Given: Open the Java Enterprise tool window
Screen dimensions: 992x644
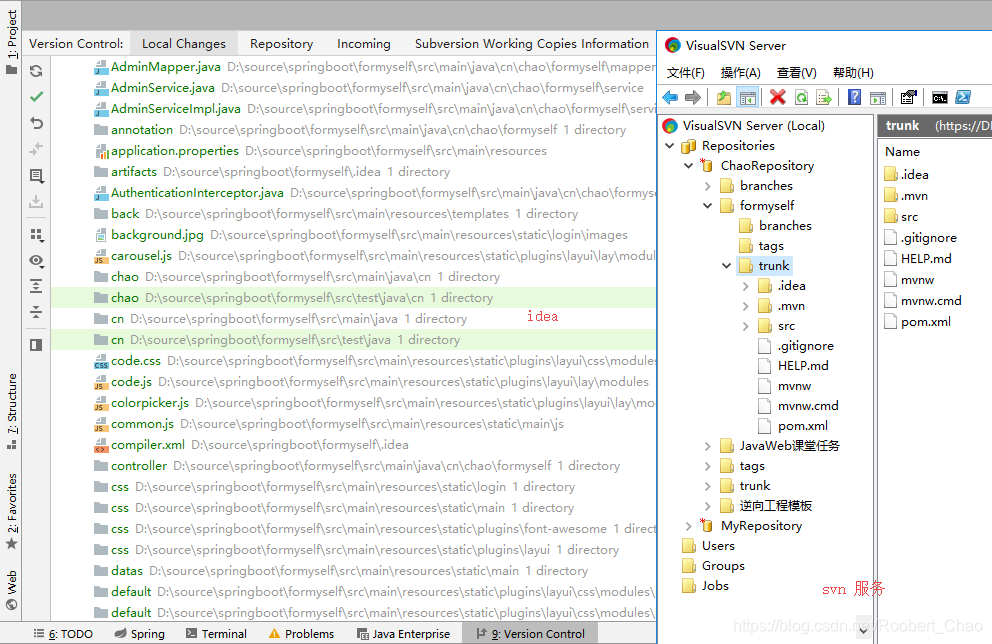Looking at the screenshot, I should 404,634.
